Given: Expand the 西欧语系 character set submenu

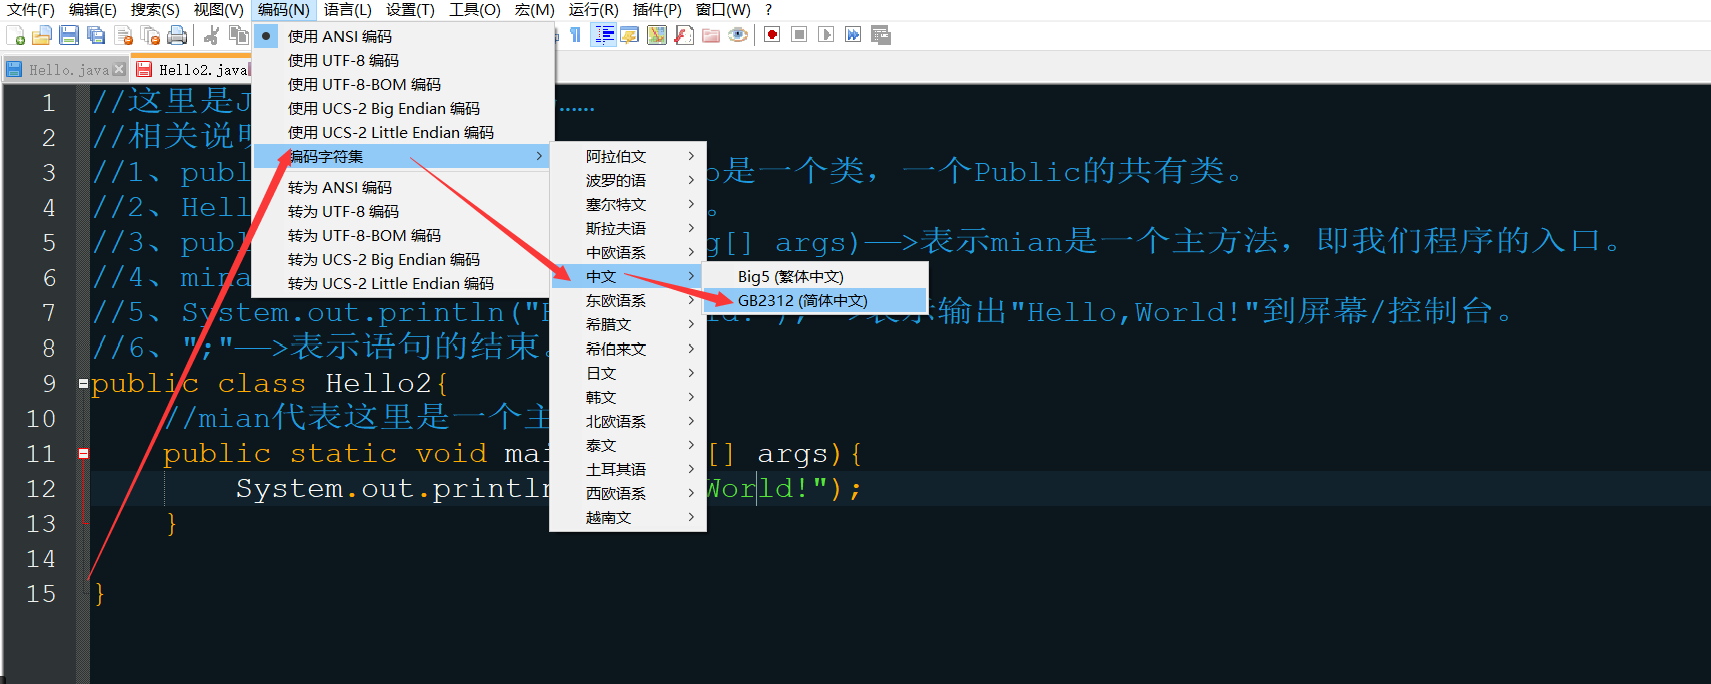Looking at the screenshot, I should [628, 493].
